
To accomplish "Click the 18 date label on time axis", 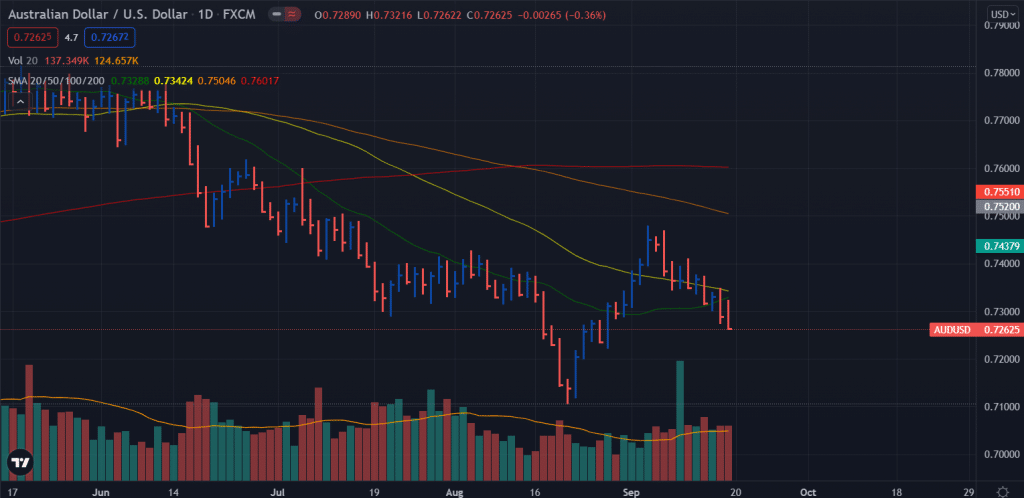I will coord(897,491).
